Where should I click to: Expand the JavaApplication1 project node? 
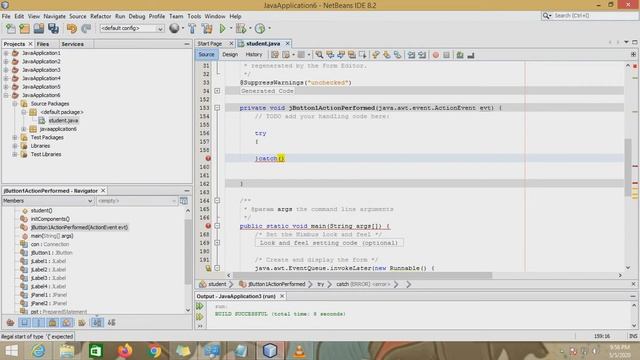6,53
